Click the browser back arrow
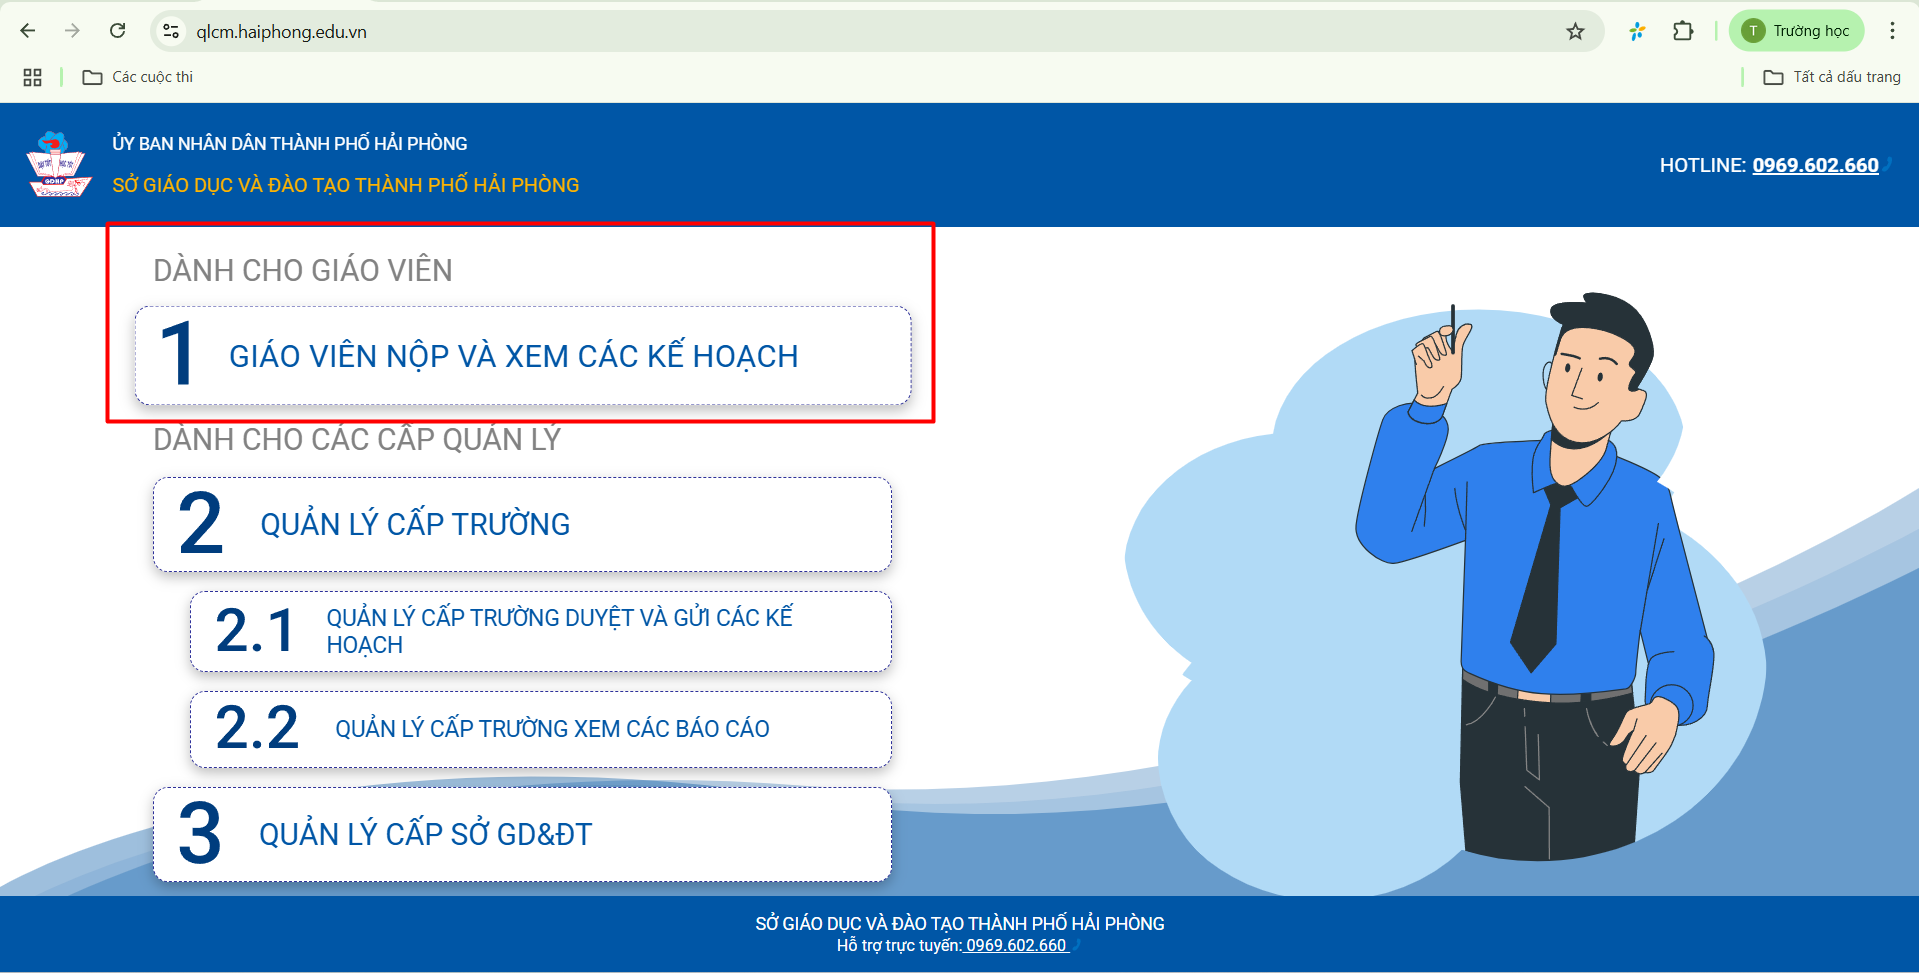The width and height of the screenshot is (1919, 973). [x=28, y=31]
